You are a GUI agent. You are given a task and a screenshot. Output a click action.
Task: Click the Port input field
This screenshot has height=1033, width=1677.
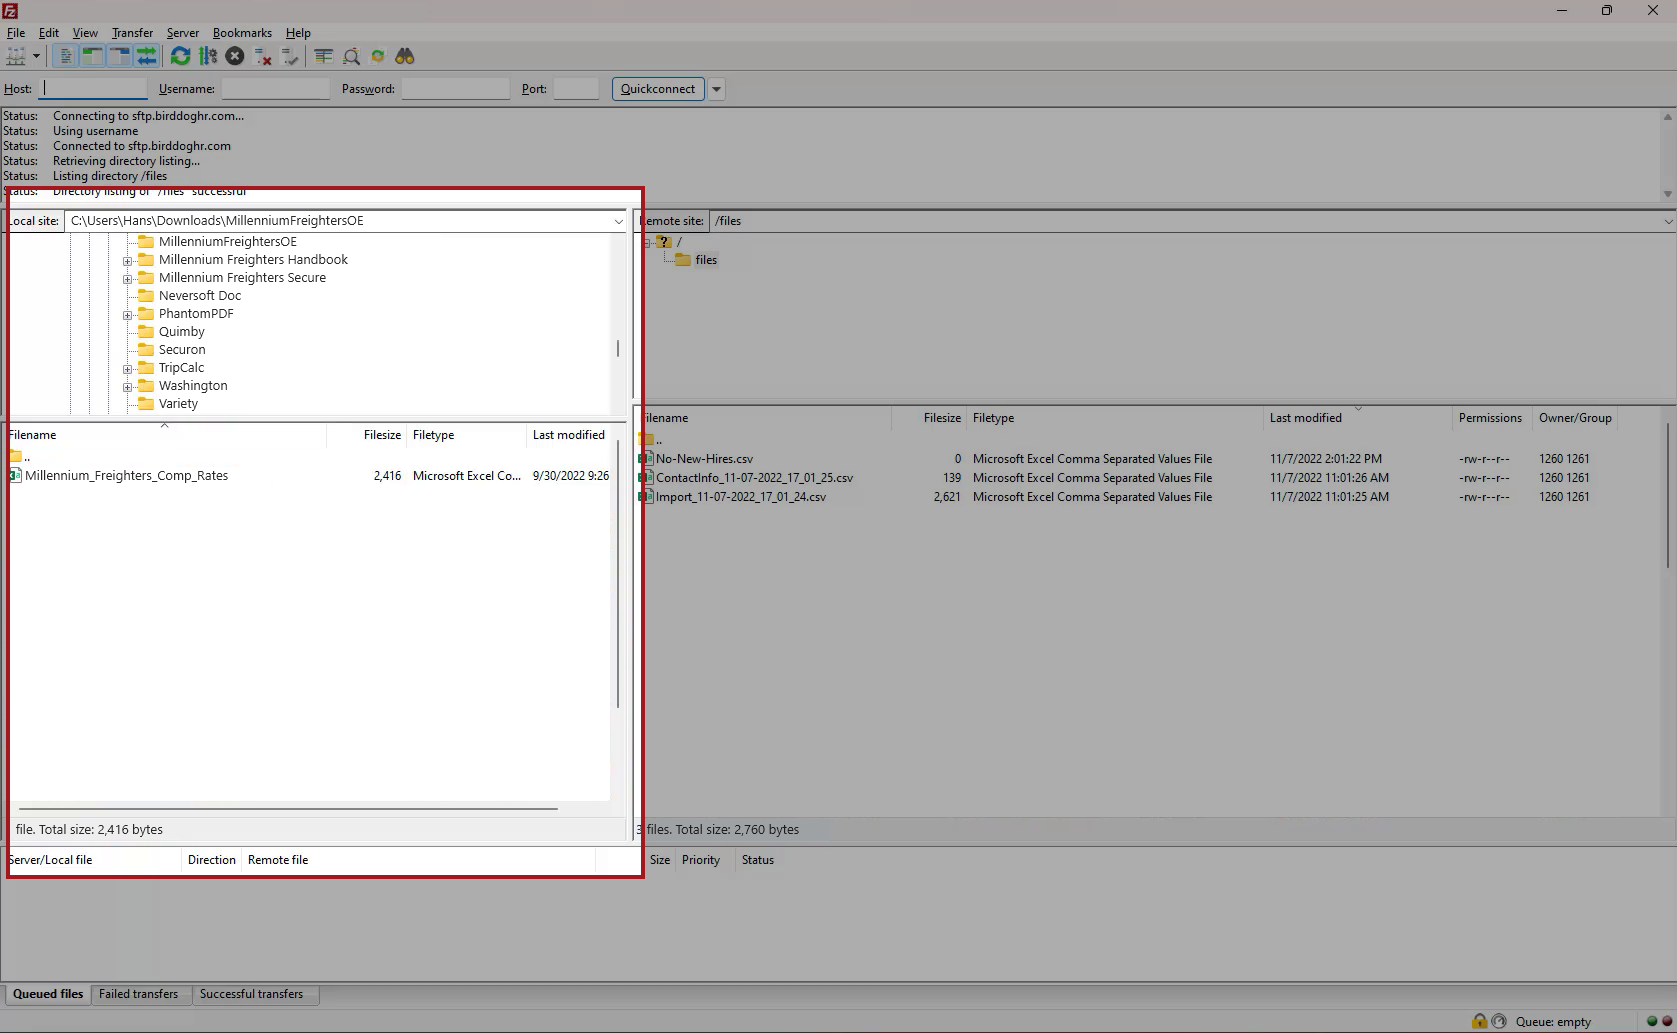(576, 88)
